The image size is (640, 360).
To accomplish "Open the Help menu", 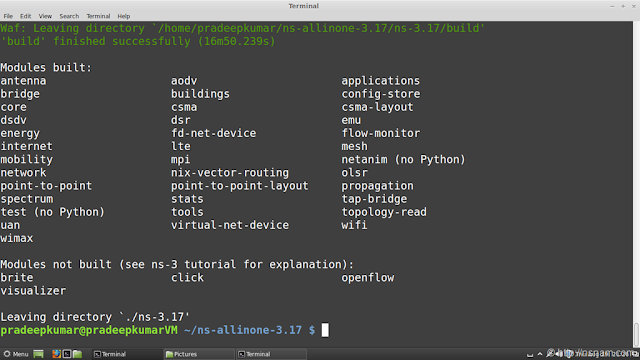I will pyautogui.click(x=124, y=16).
